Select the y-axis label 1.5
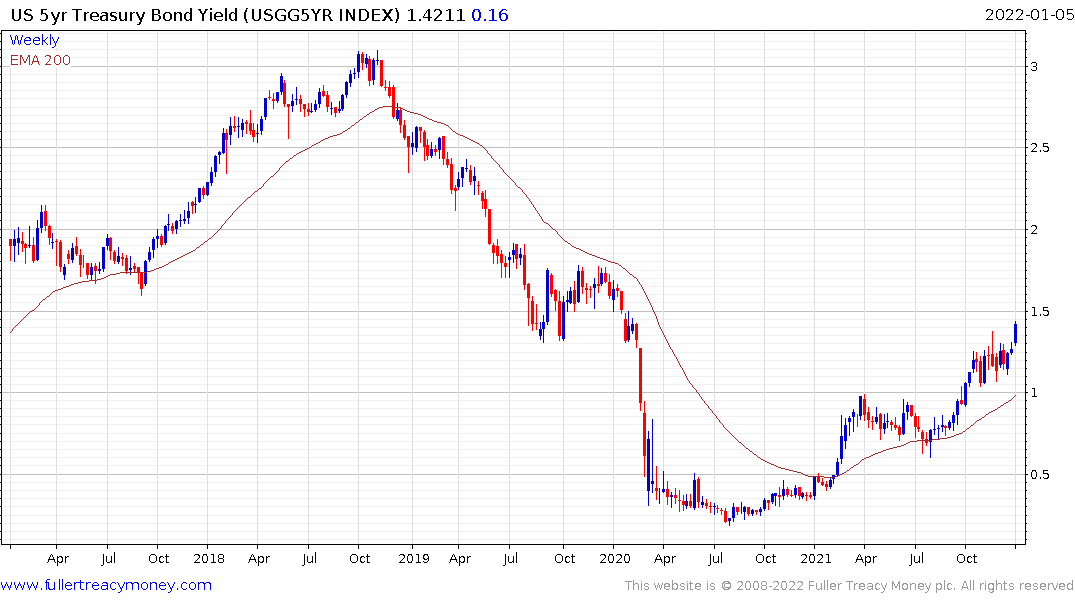The image size is (1075, 600). pyautogui.click(x=1040, y=311)
